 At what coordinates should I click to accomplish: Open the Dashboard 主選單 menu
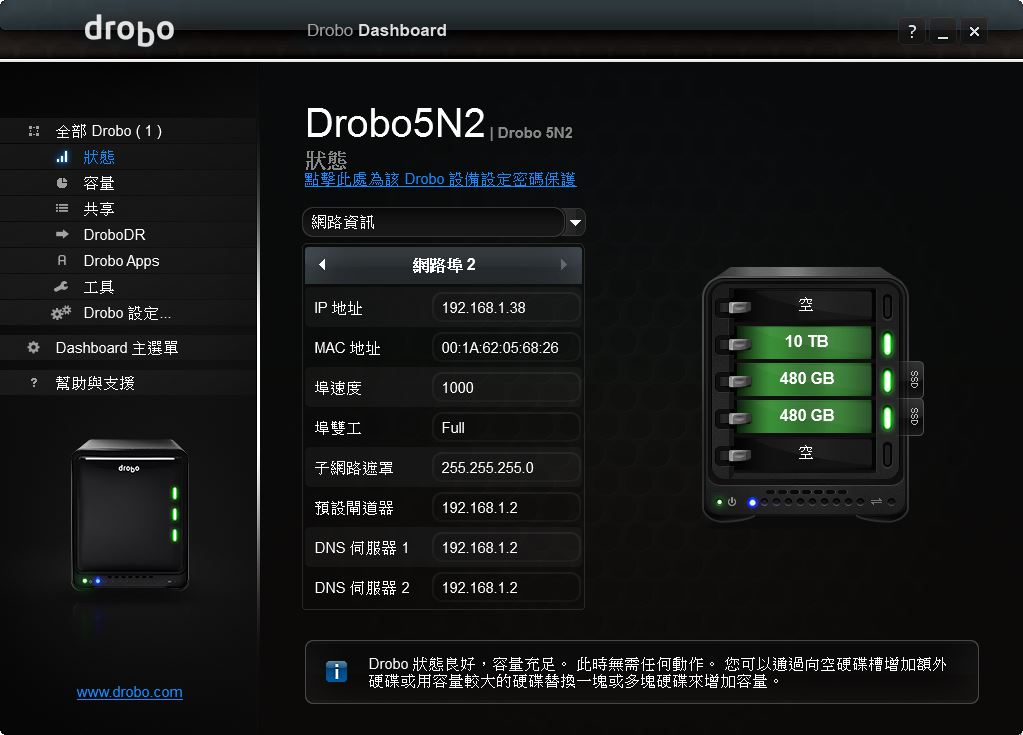[116, 348]
